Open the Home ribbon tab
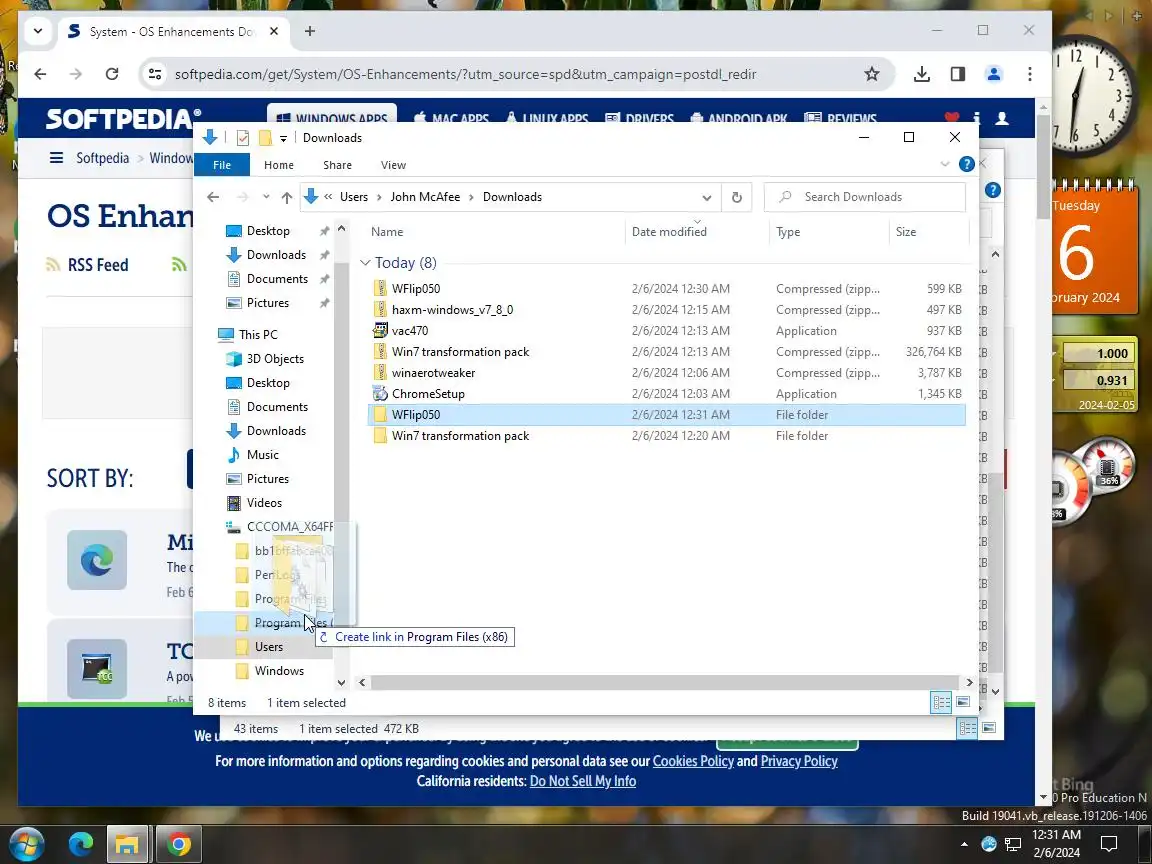Viewport: 1152px width, 864px height. point(278,165)
